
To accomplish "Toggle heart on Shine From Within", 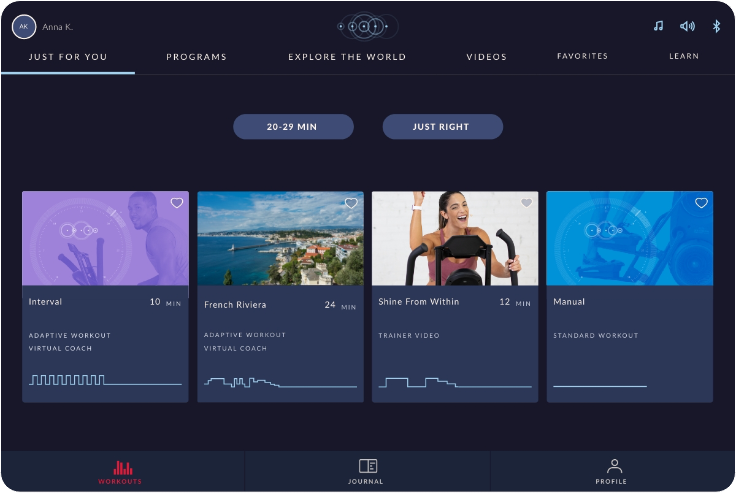I will point(527,203).
